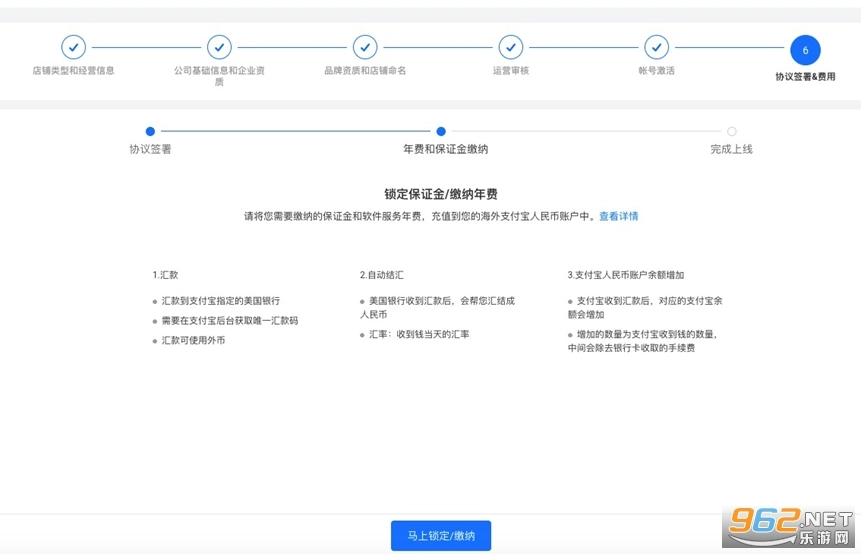Open the 查看详情 link
Viewport: 861px width, 554px height.
618,216
